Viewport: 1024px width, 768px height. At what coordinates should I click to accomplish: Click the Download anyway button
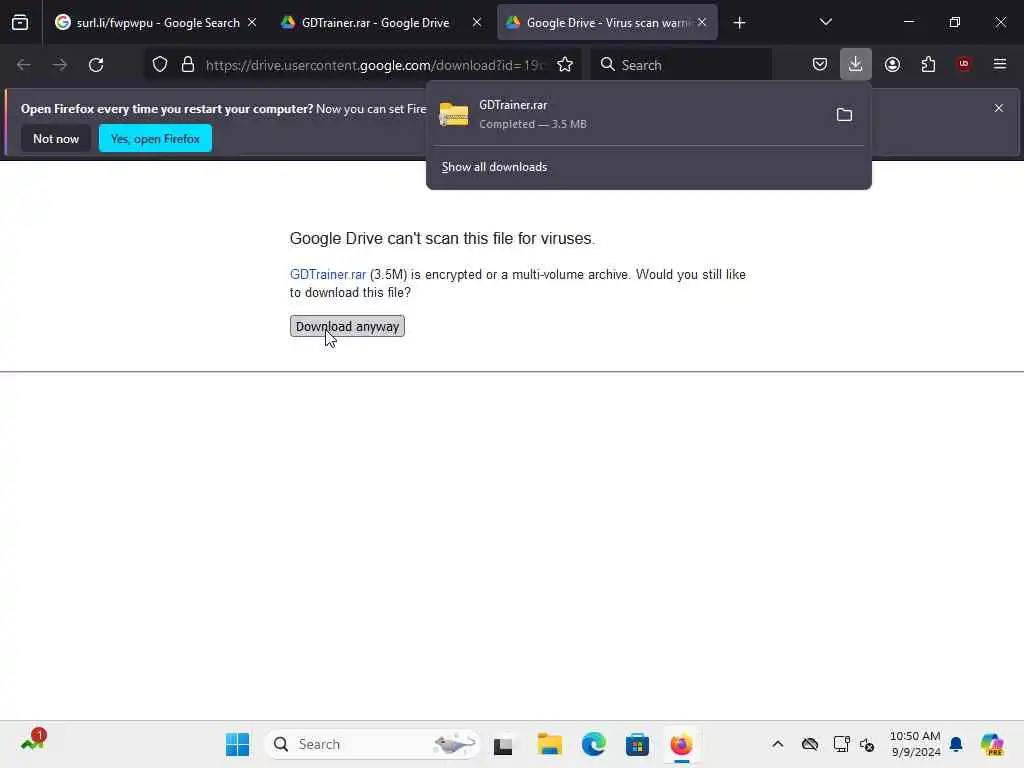[347, 327]
